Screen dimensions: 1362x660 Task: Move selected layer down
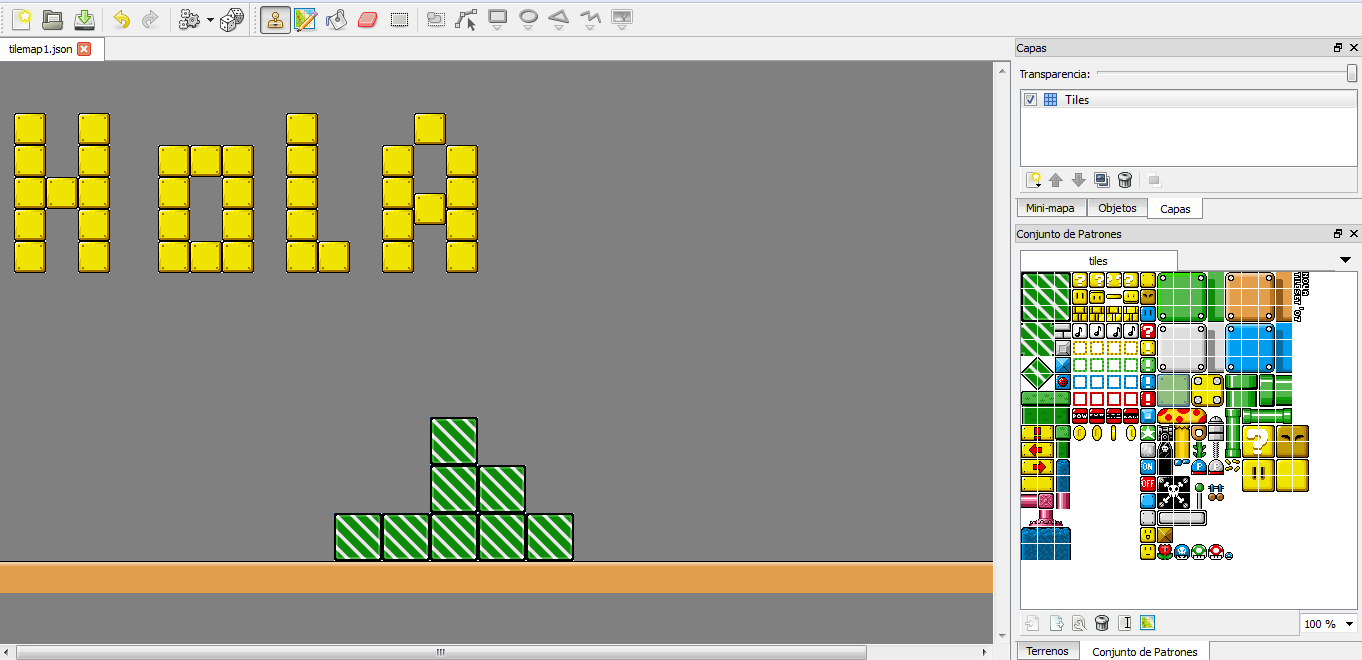pos(1078,180)
